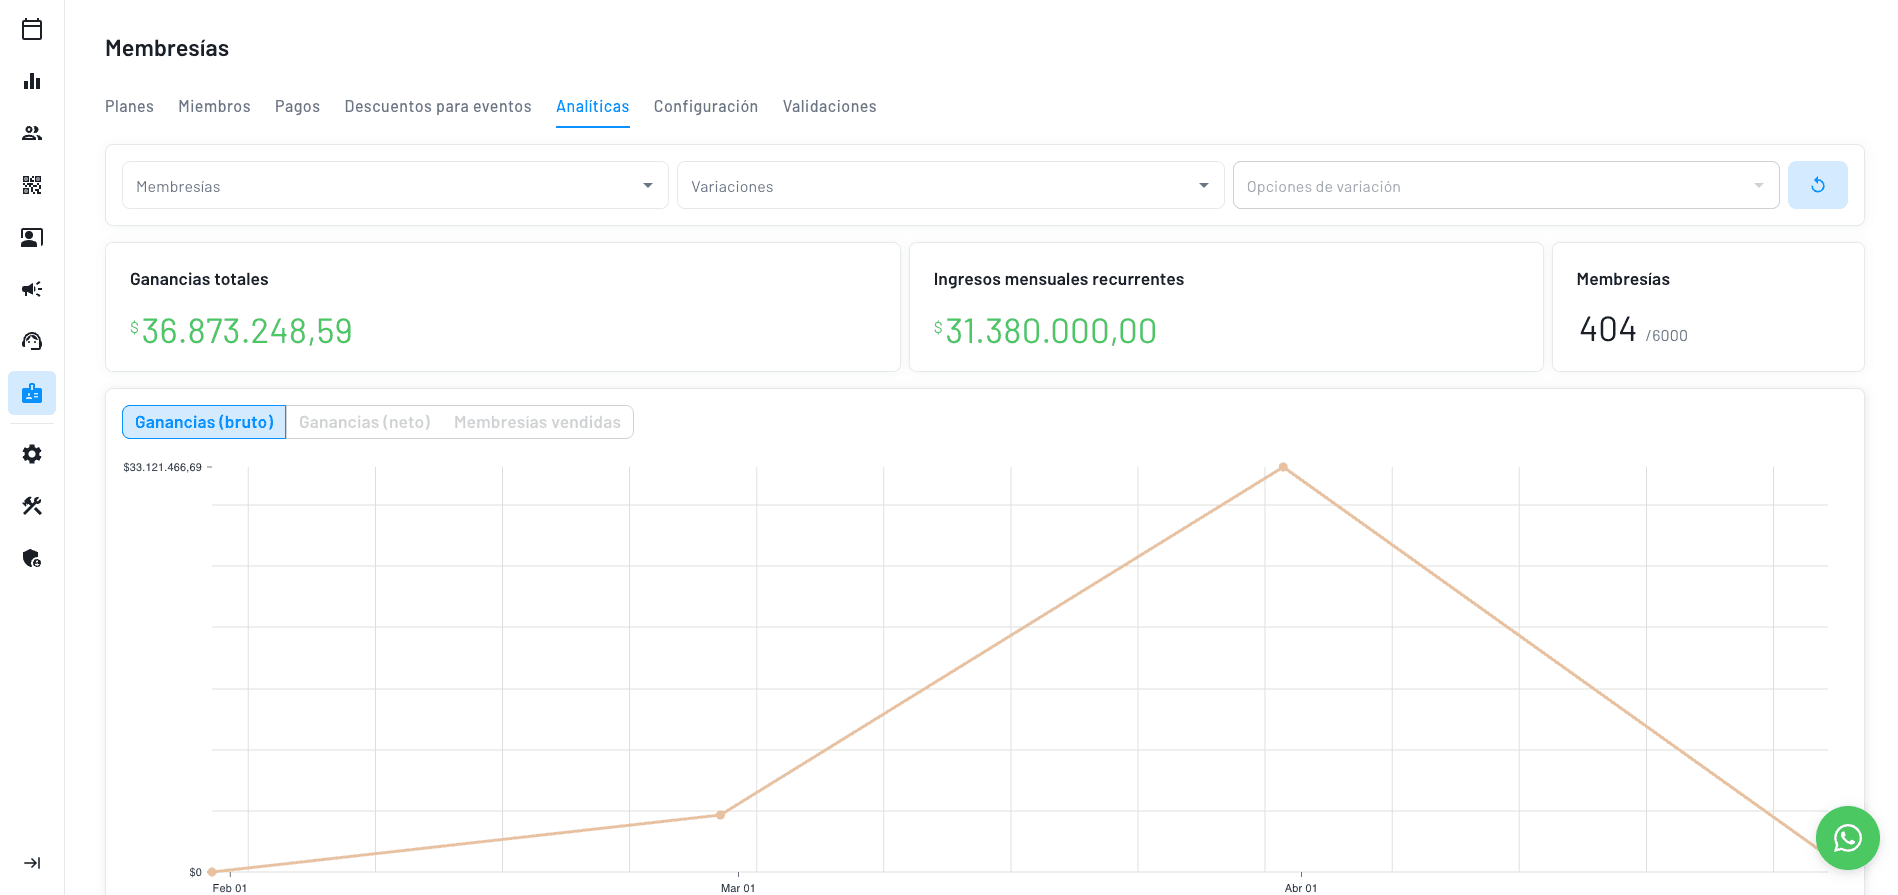Screen dimensions: 1898x895
Task: Switch to Descuentos para eventos tab
Action: click(x=438, y=106)
